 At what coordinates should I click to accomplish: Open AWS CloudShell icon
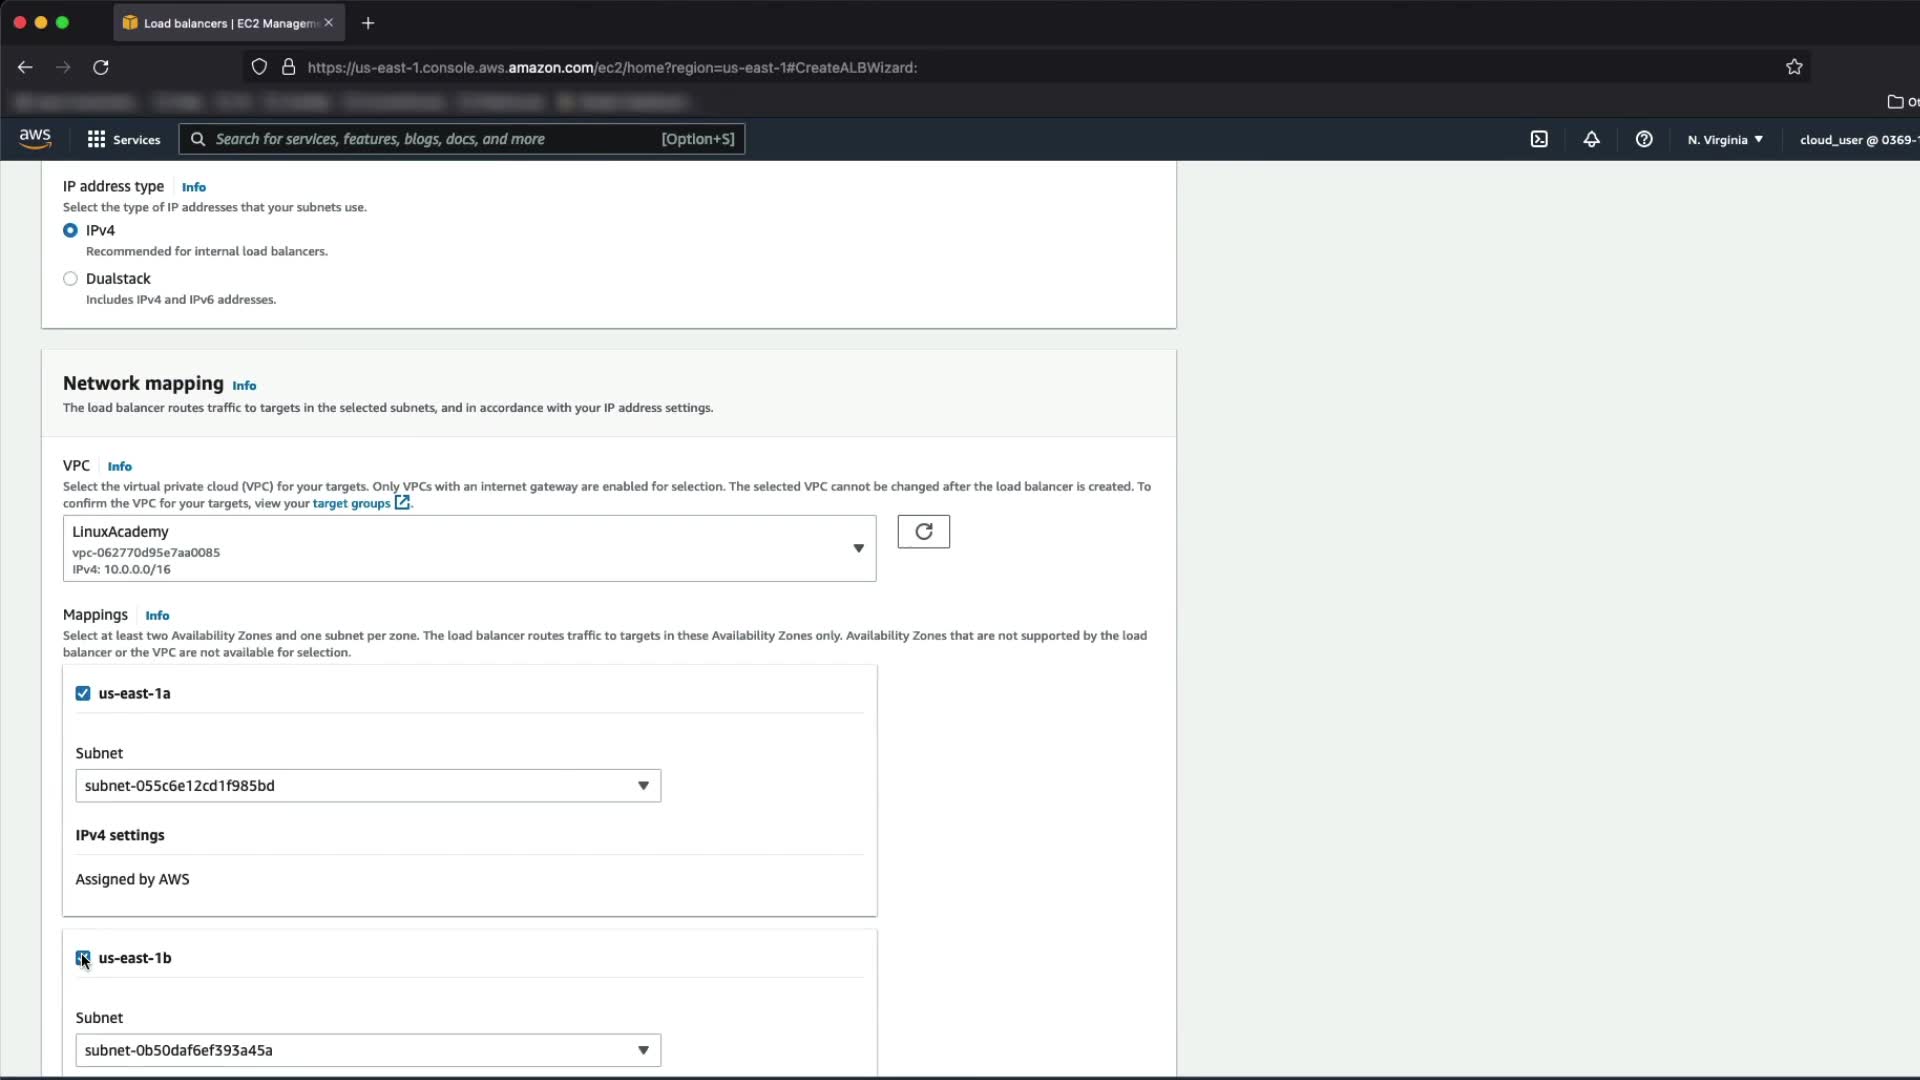tap(1539, 139)
